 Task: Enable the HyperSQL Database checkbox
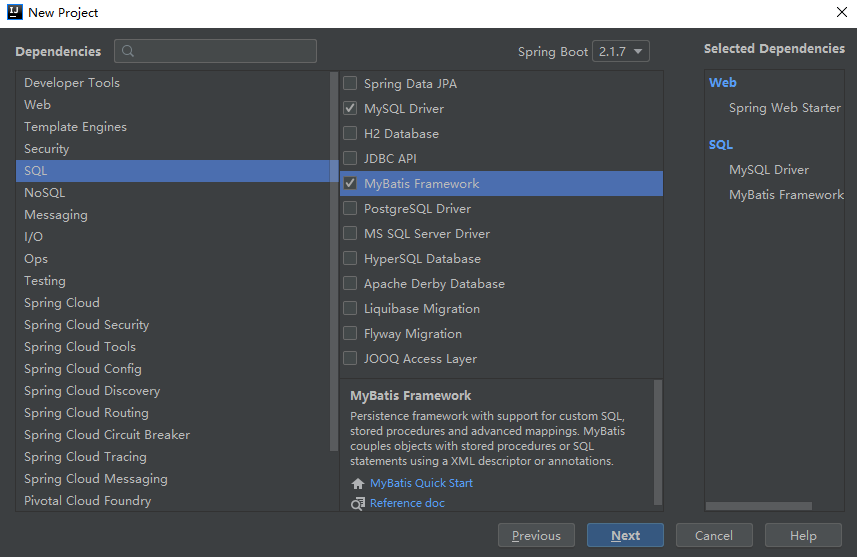click(x=350, y=258)
